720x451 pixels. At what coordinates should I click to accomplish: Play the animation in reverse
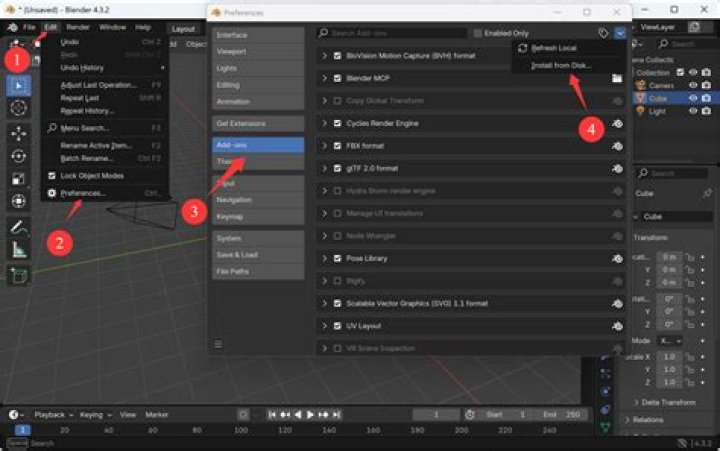(x=298, y=415)
